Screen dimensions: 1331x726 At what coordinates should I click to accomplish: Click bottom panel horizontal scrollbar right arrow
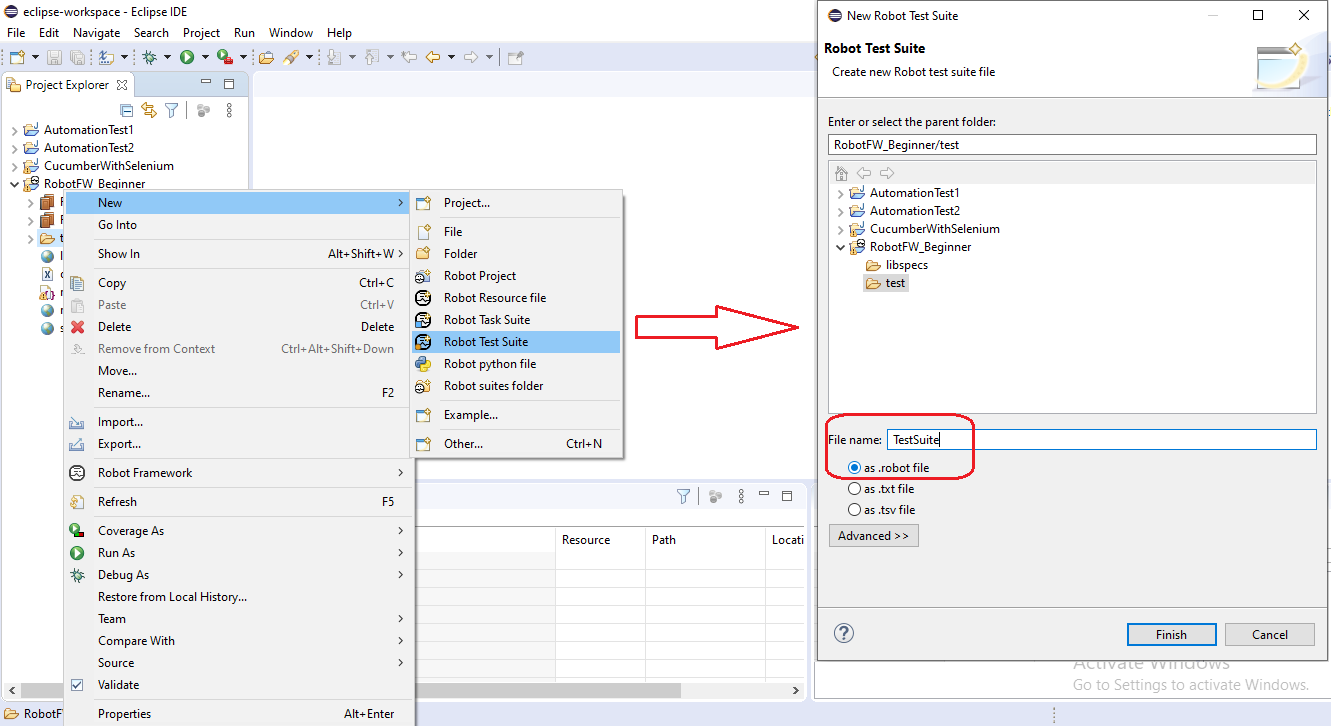(x=795, y=690)
